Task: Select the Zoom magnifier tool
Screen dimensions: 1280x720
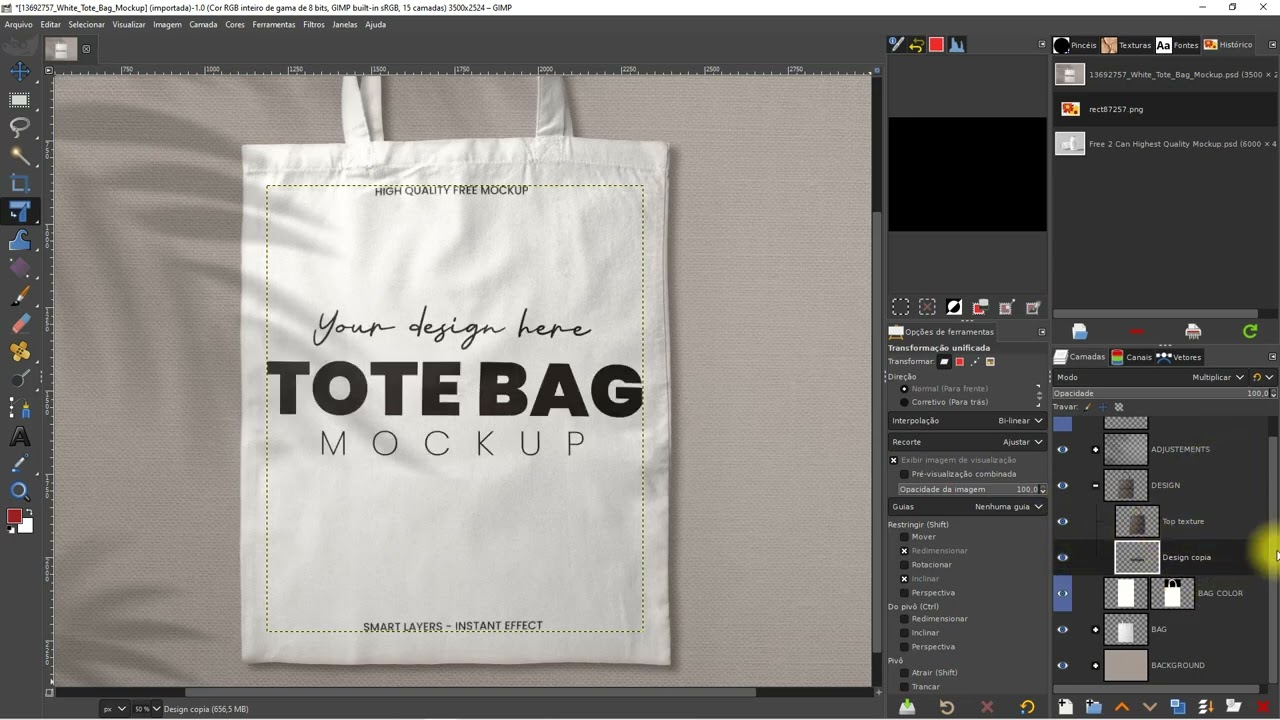Action: pos(19,491)
